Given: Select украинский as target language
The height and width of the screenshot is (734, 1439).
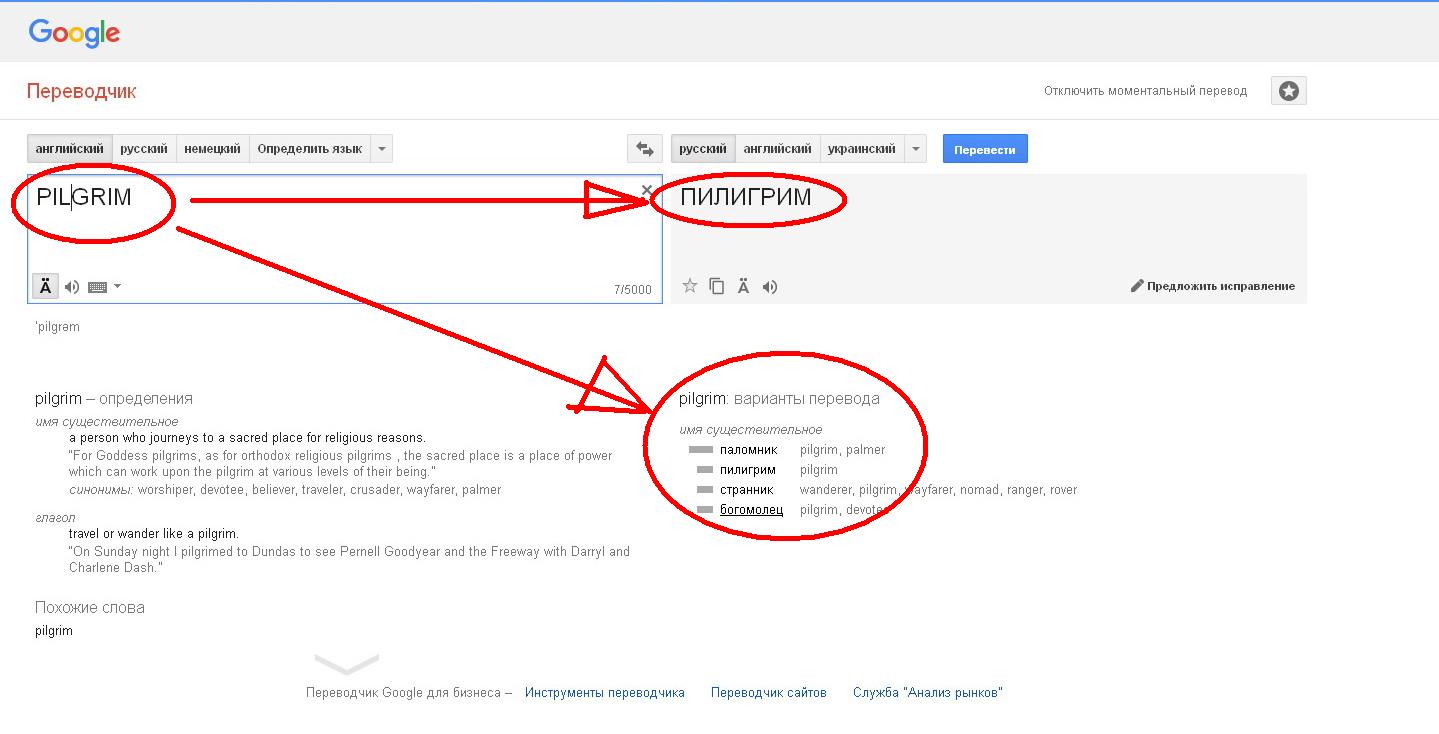Looking at the screenshot, I should coord(862,149).
